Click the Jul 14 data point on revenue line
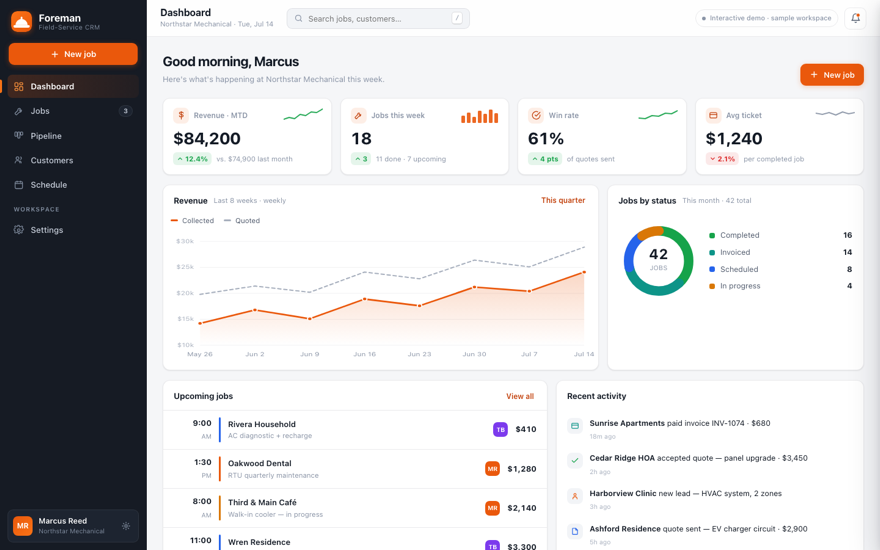This screenshot has width=880, height=550. pos(584,272)
